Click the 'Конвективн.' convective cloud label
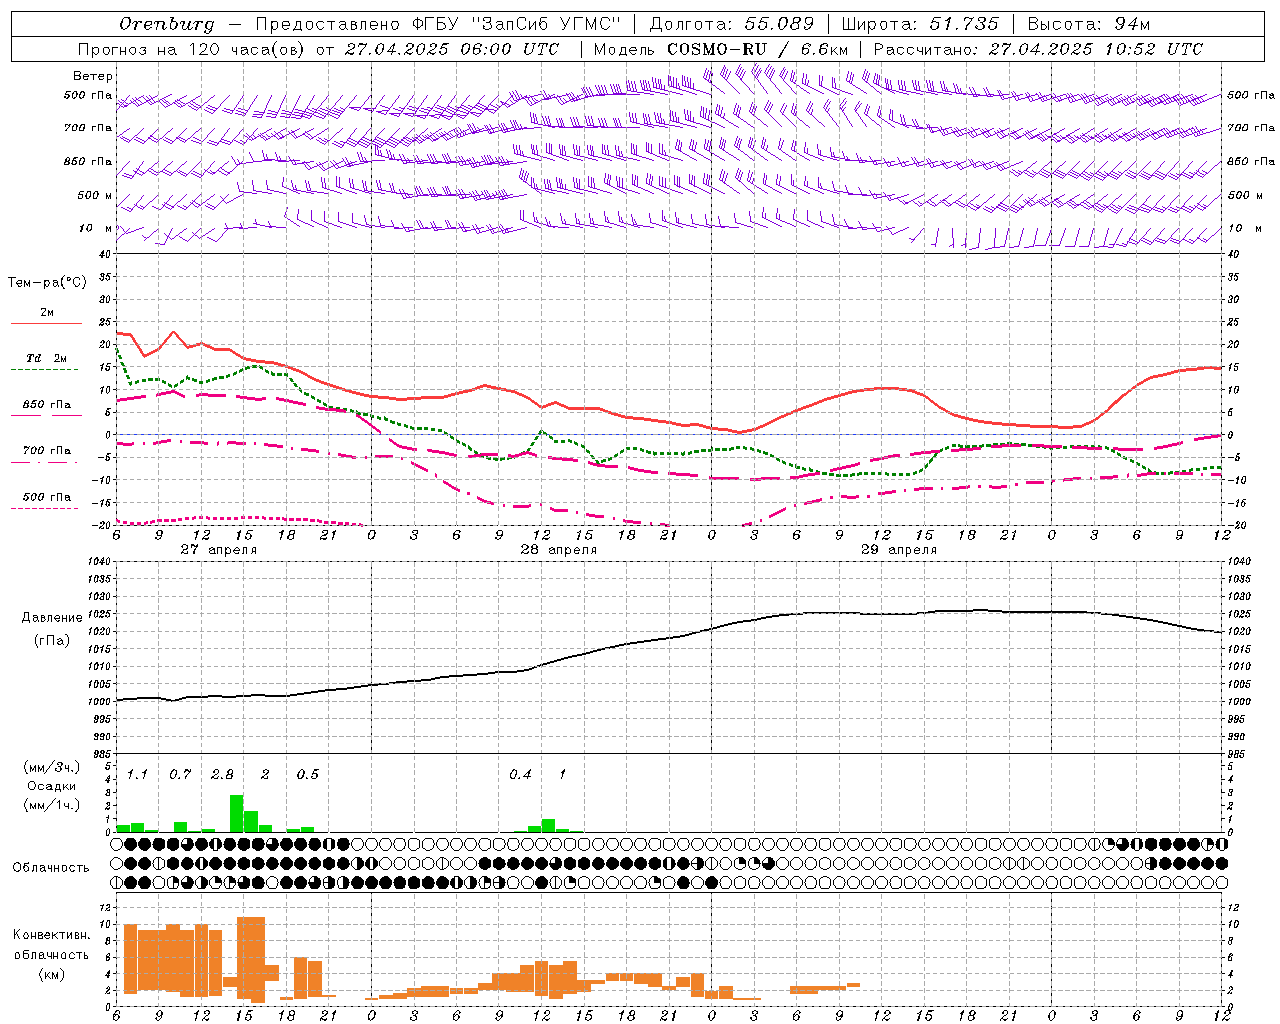1280x1024 pixels. (x=51, y=935)
